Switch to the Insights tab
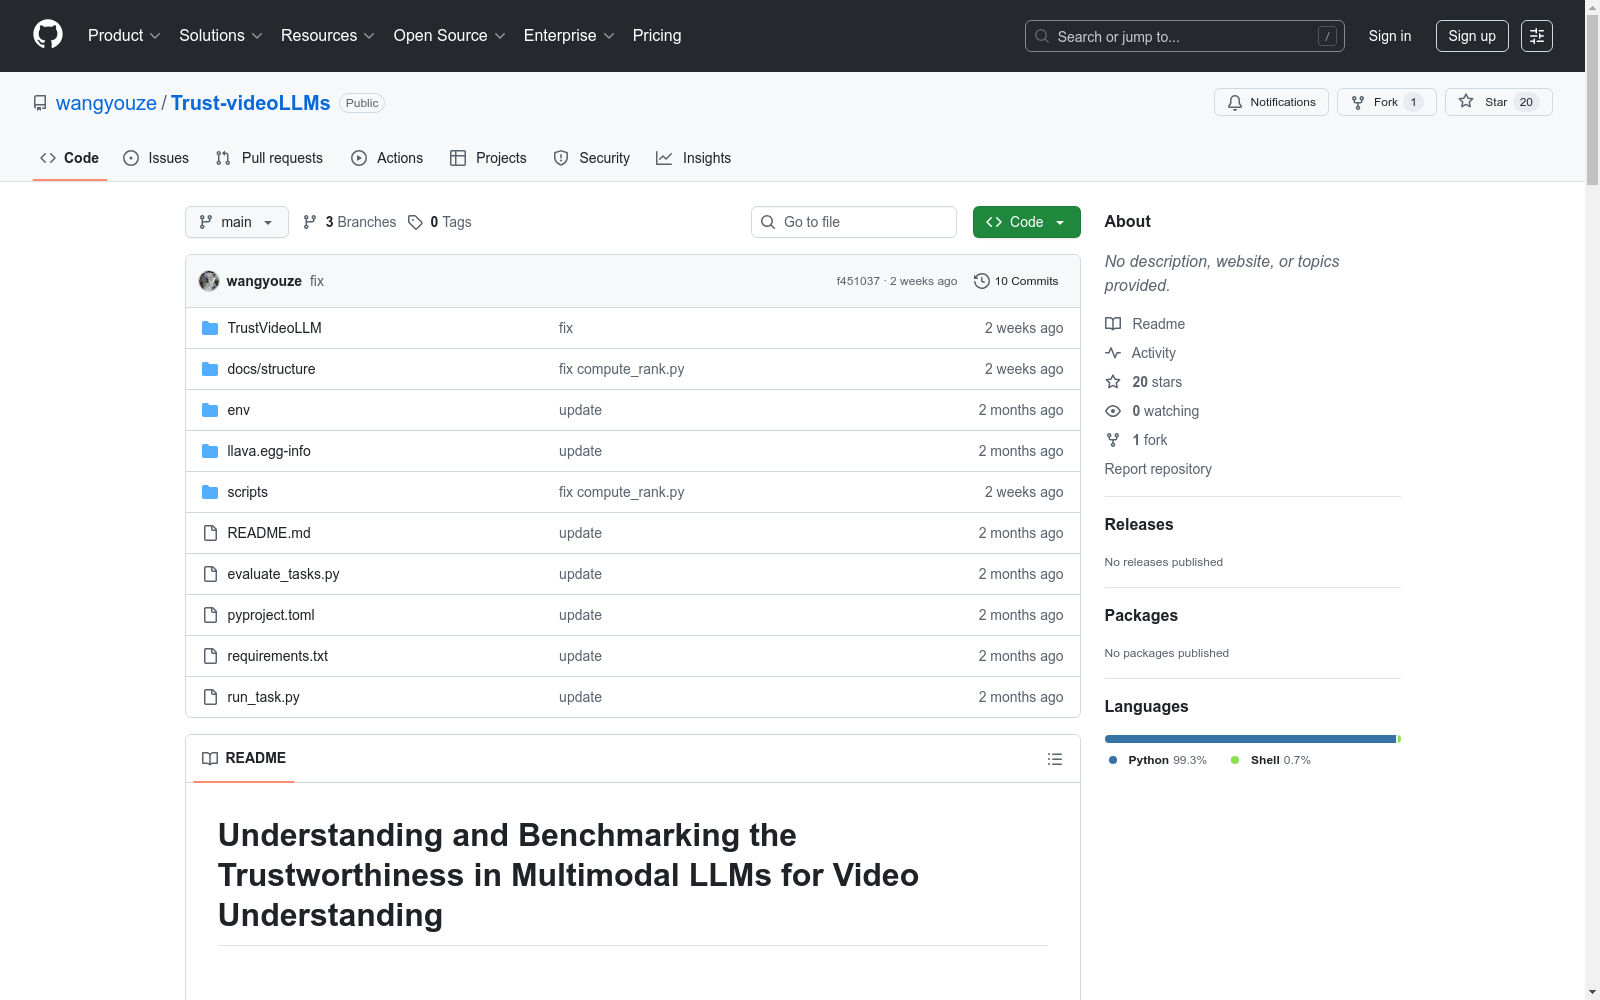Screen dimensions: 1600x1000 pyautogui.click(x=694, y=158)
